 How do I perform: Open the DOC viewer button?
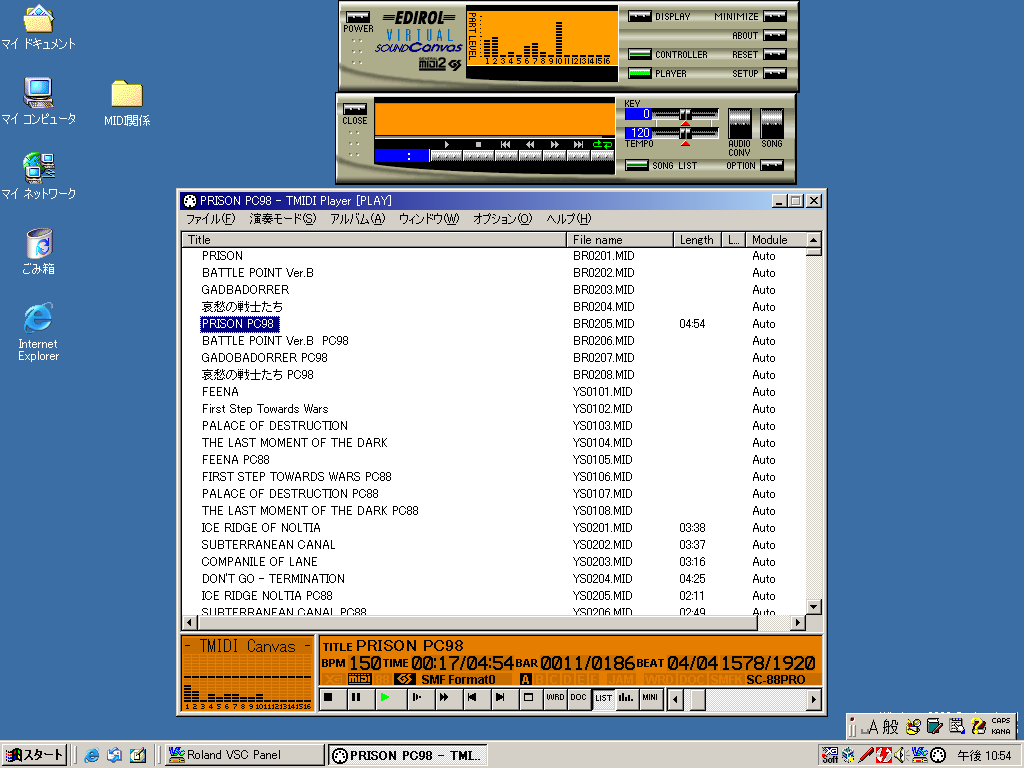click(x=579, y=697)
